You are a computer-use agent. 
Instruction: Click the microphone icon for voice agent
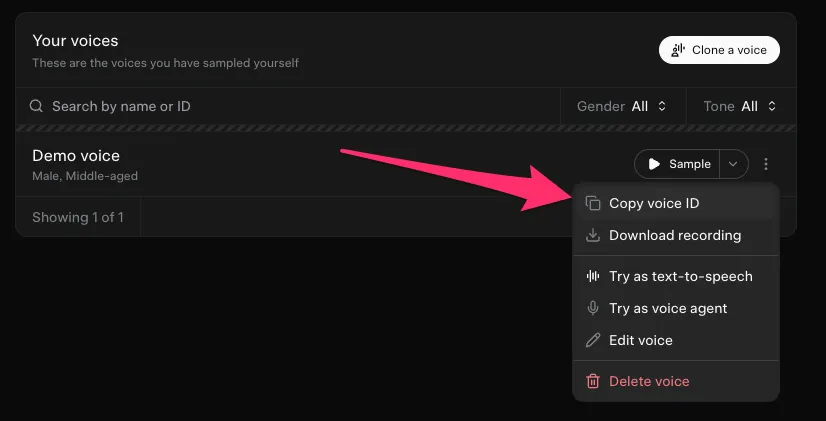pos(593,308)
